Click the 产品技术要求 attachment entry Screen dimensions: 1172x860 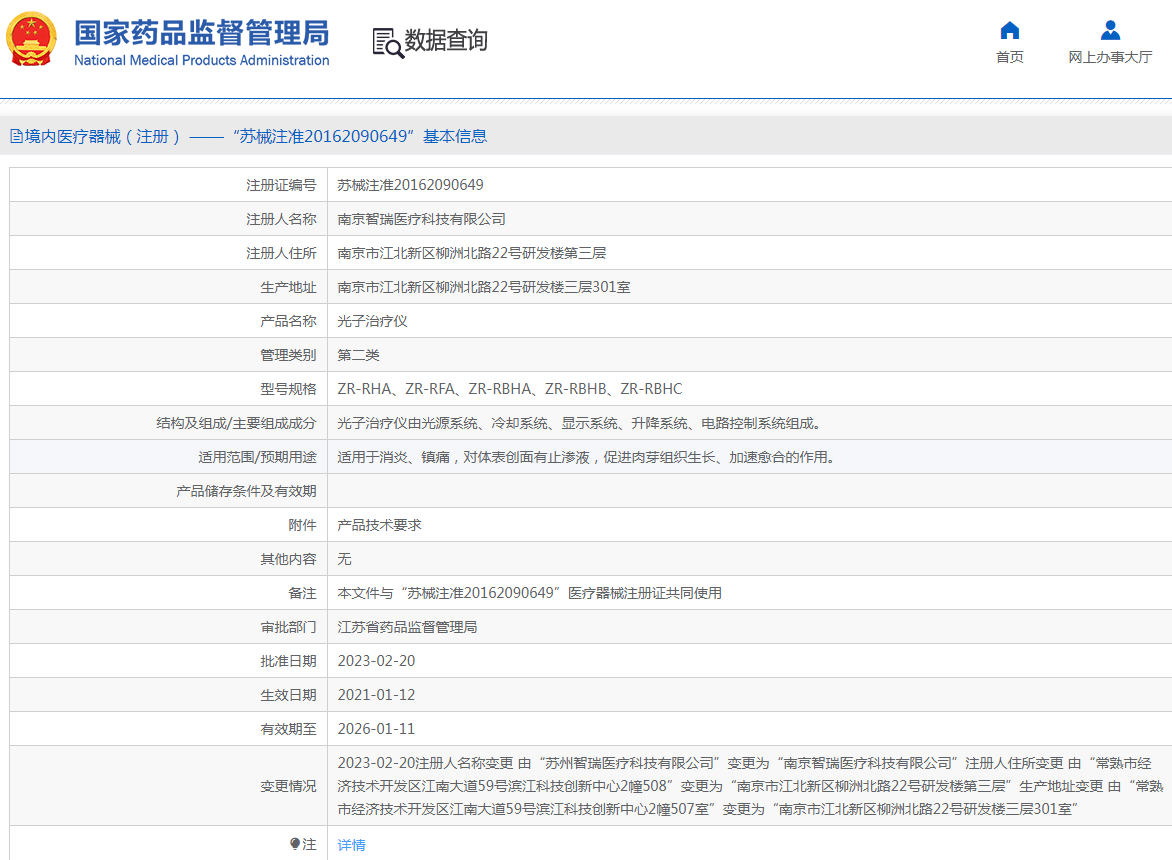[x=380, y=525]
